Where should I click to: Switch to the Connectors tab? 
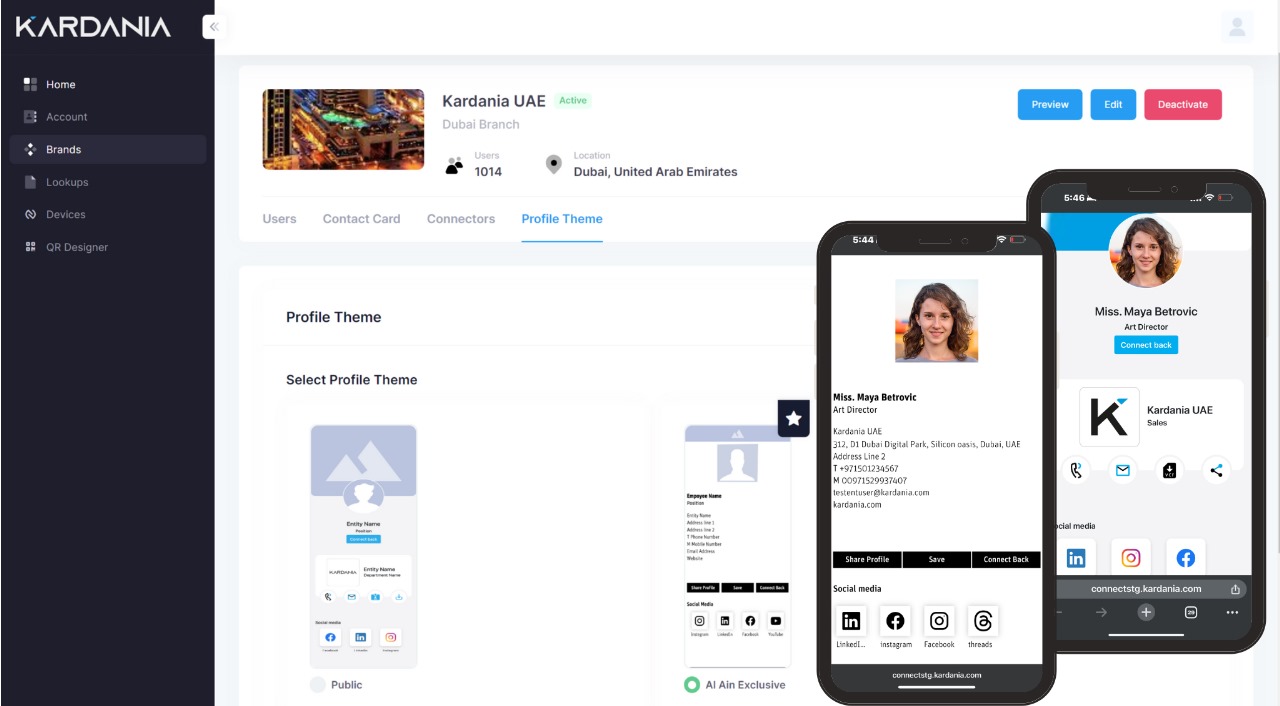[461, 219]
